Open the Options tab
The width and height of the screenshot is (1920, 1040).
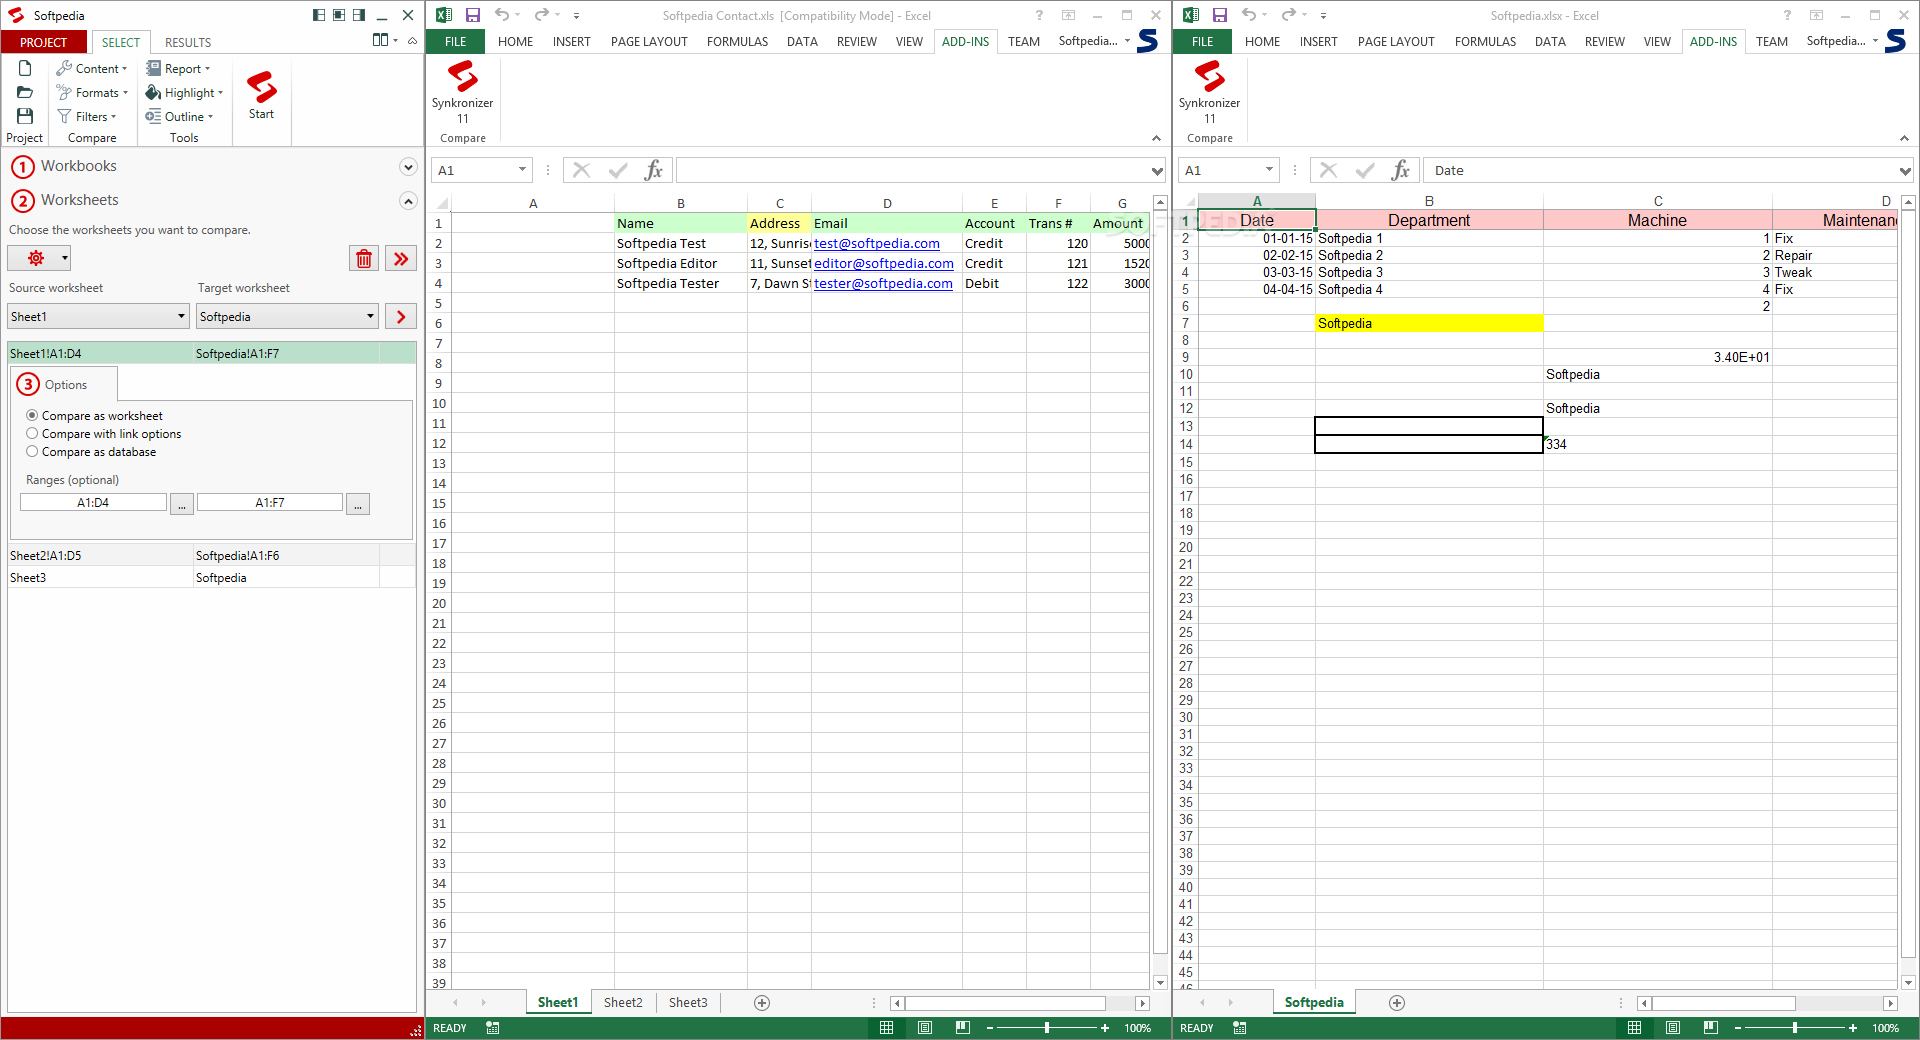[65, 384]
